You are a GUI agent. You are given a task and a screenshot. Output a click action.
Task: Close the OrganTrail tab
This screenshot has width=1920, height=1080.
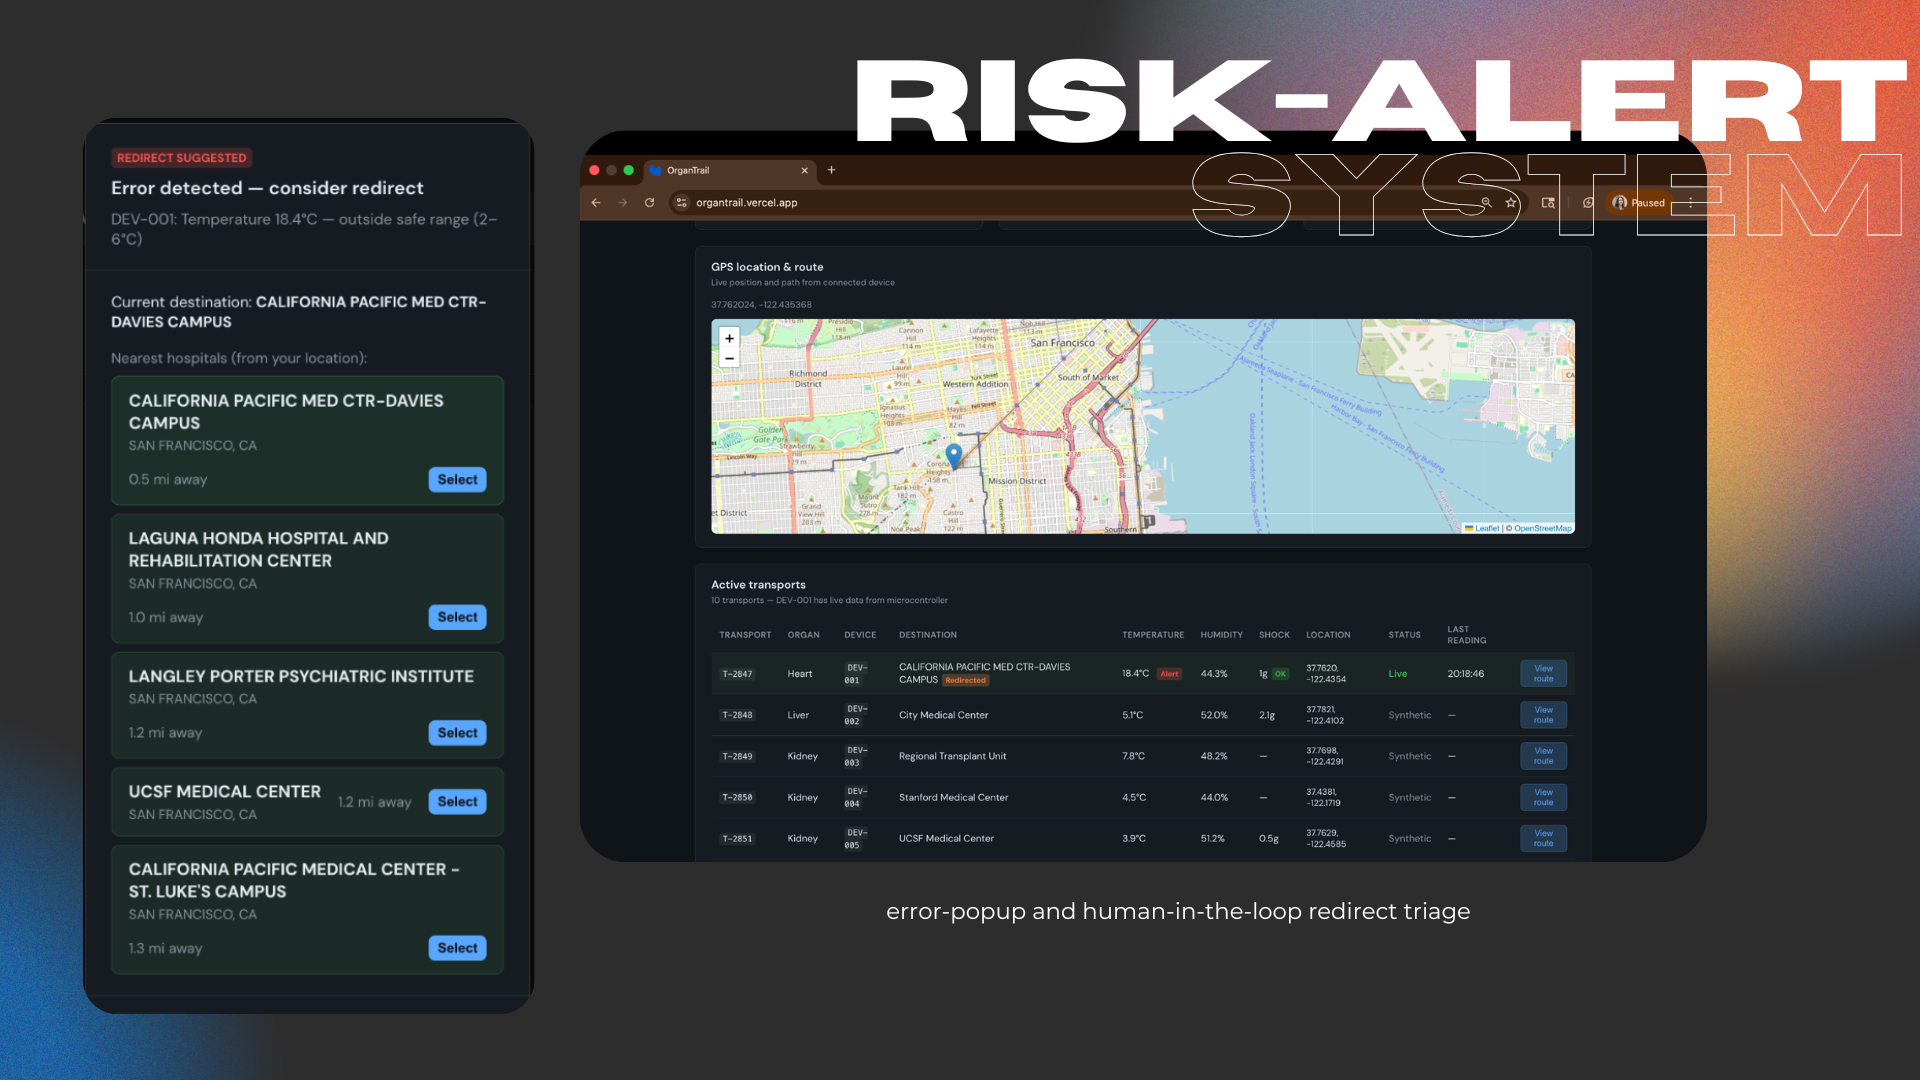(804, 170)
